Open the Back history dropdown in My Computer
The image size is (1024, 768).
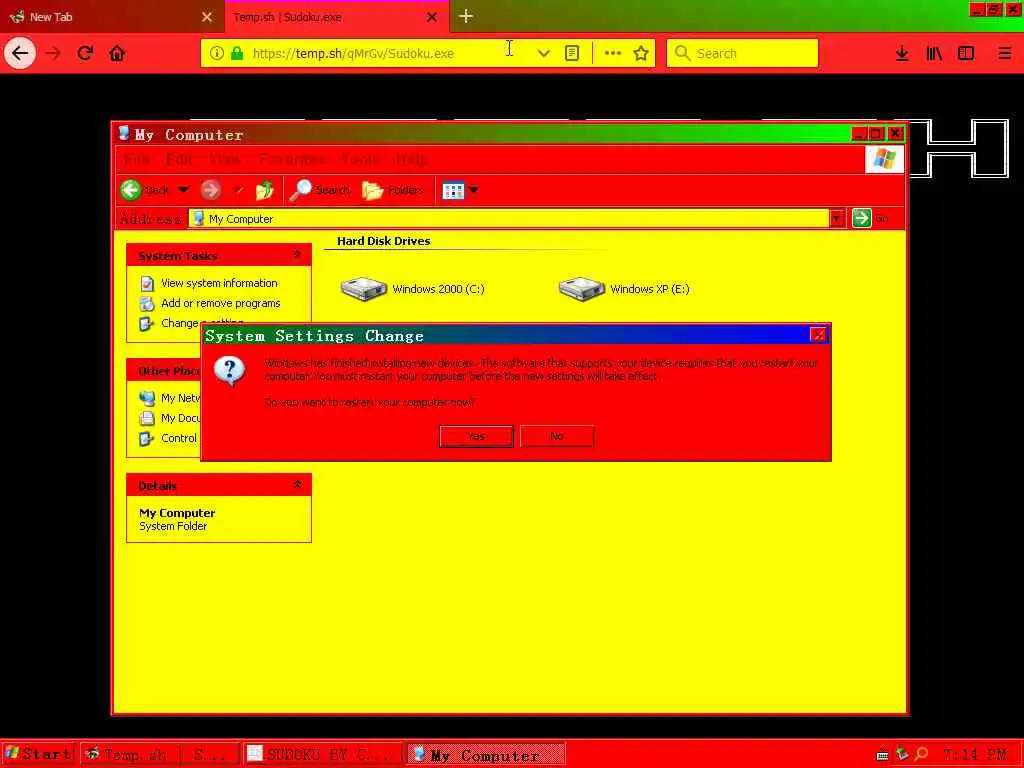point(184,190)
